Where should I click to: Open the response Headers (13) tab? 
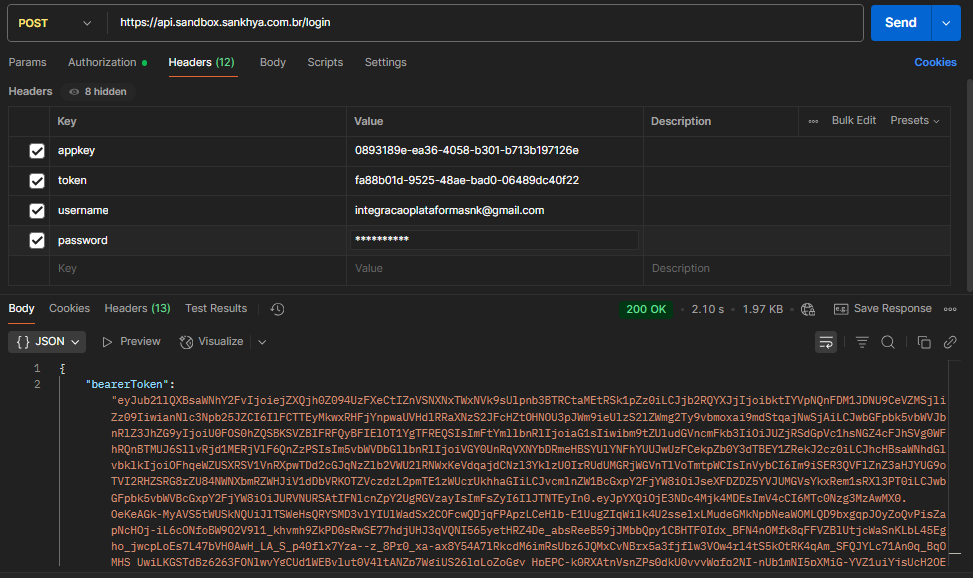tap(137, 309)
